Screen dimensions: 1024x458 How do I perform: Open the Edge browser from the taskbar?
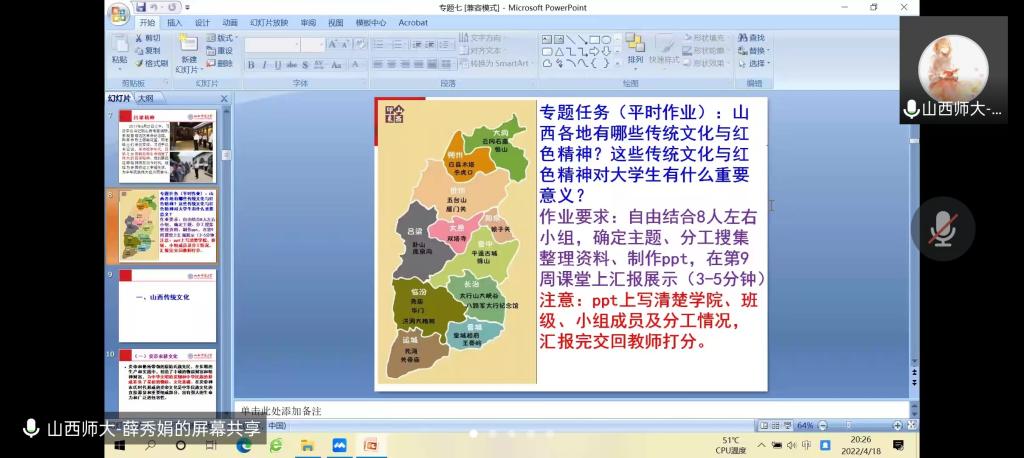[243, 445]
